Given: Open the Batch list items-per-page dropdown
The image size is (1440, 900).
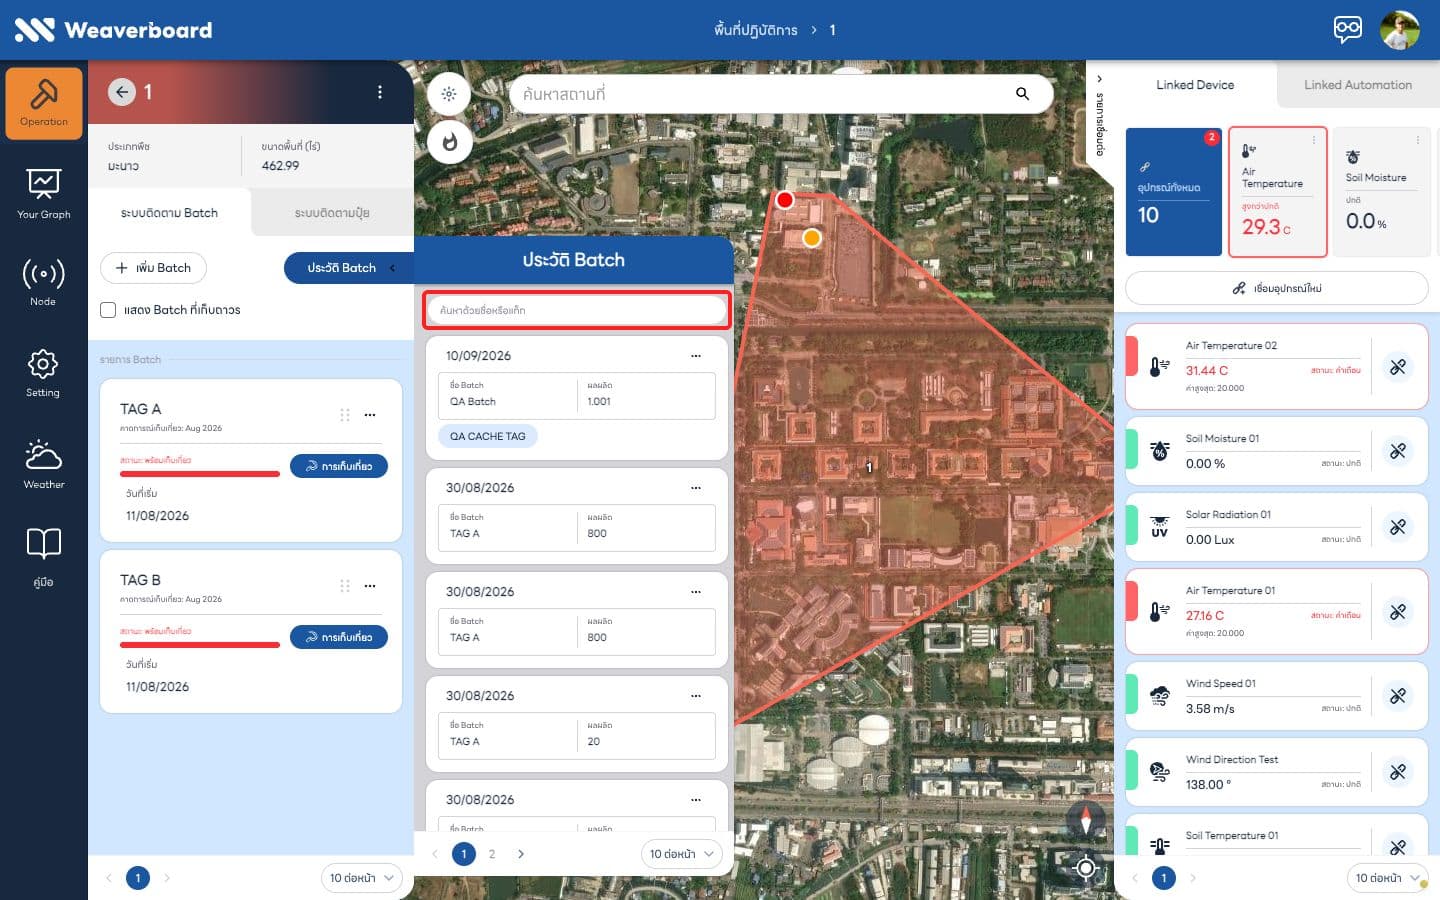Looking at the screenshot, I should click(362, 878).
